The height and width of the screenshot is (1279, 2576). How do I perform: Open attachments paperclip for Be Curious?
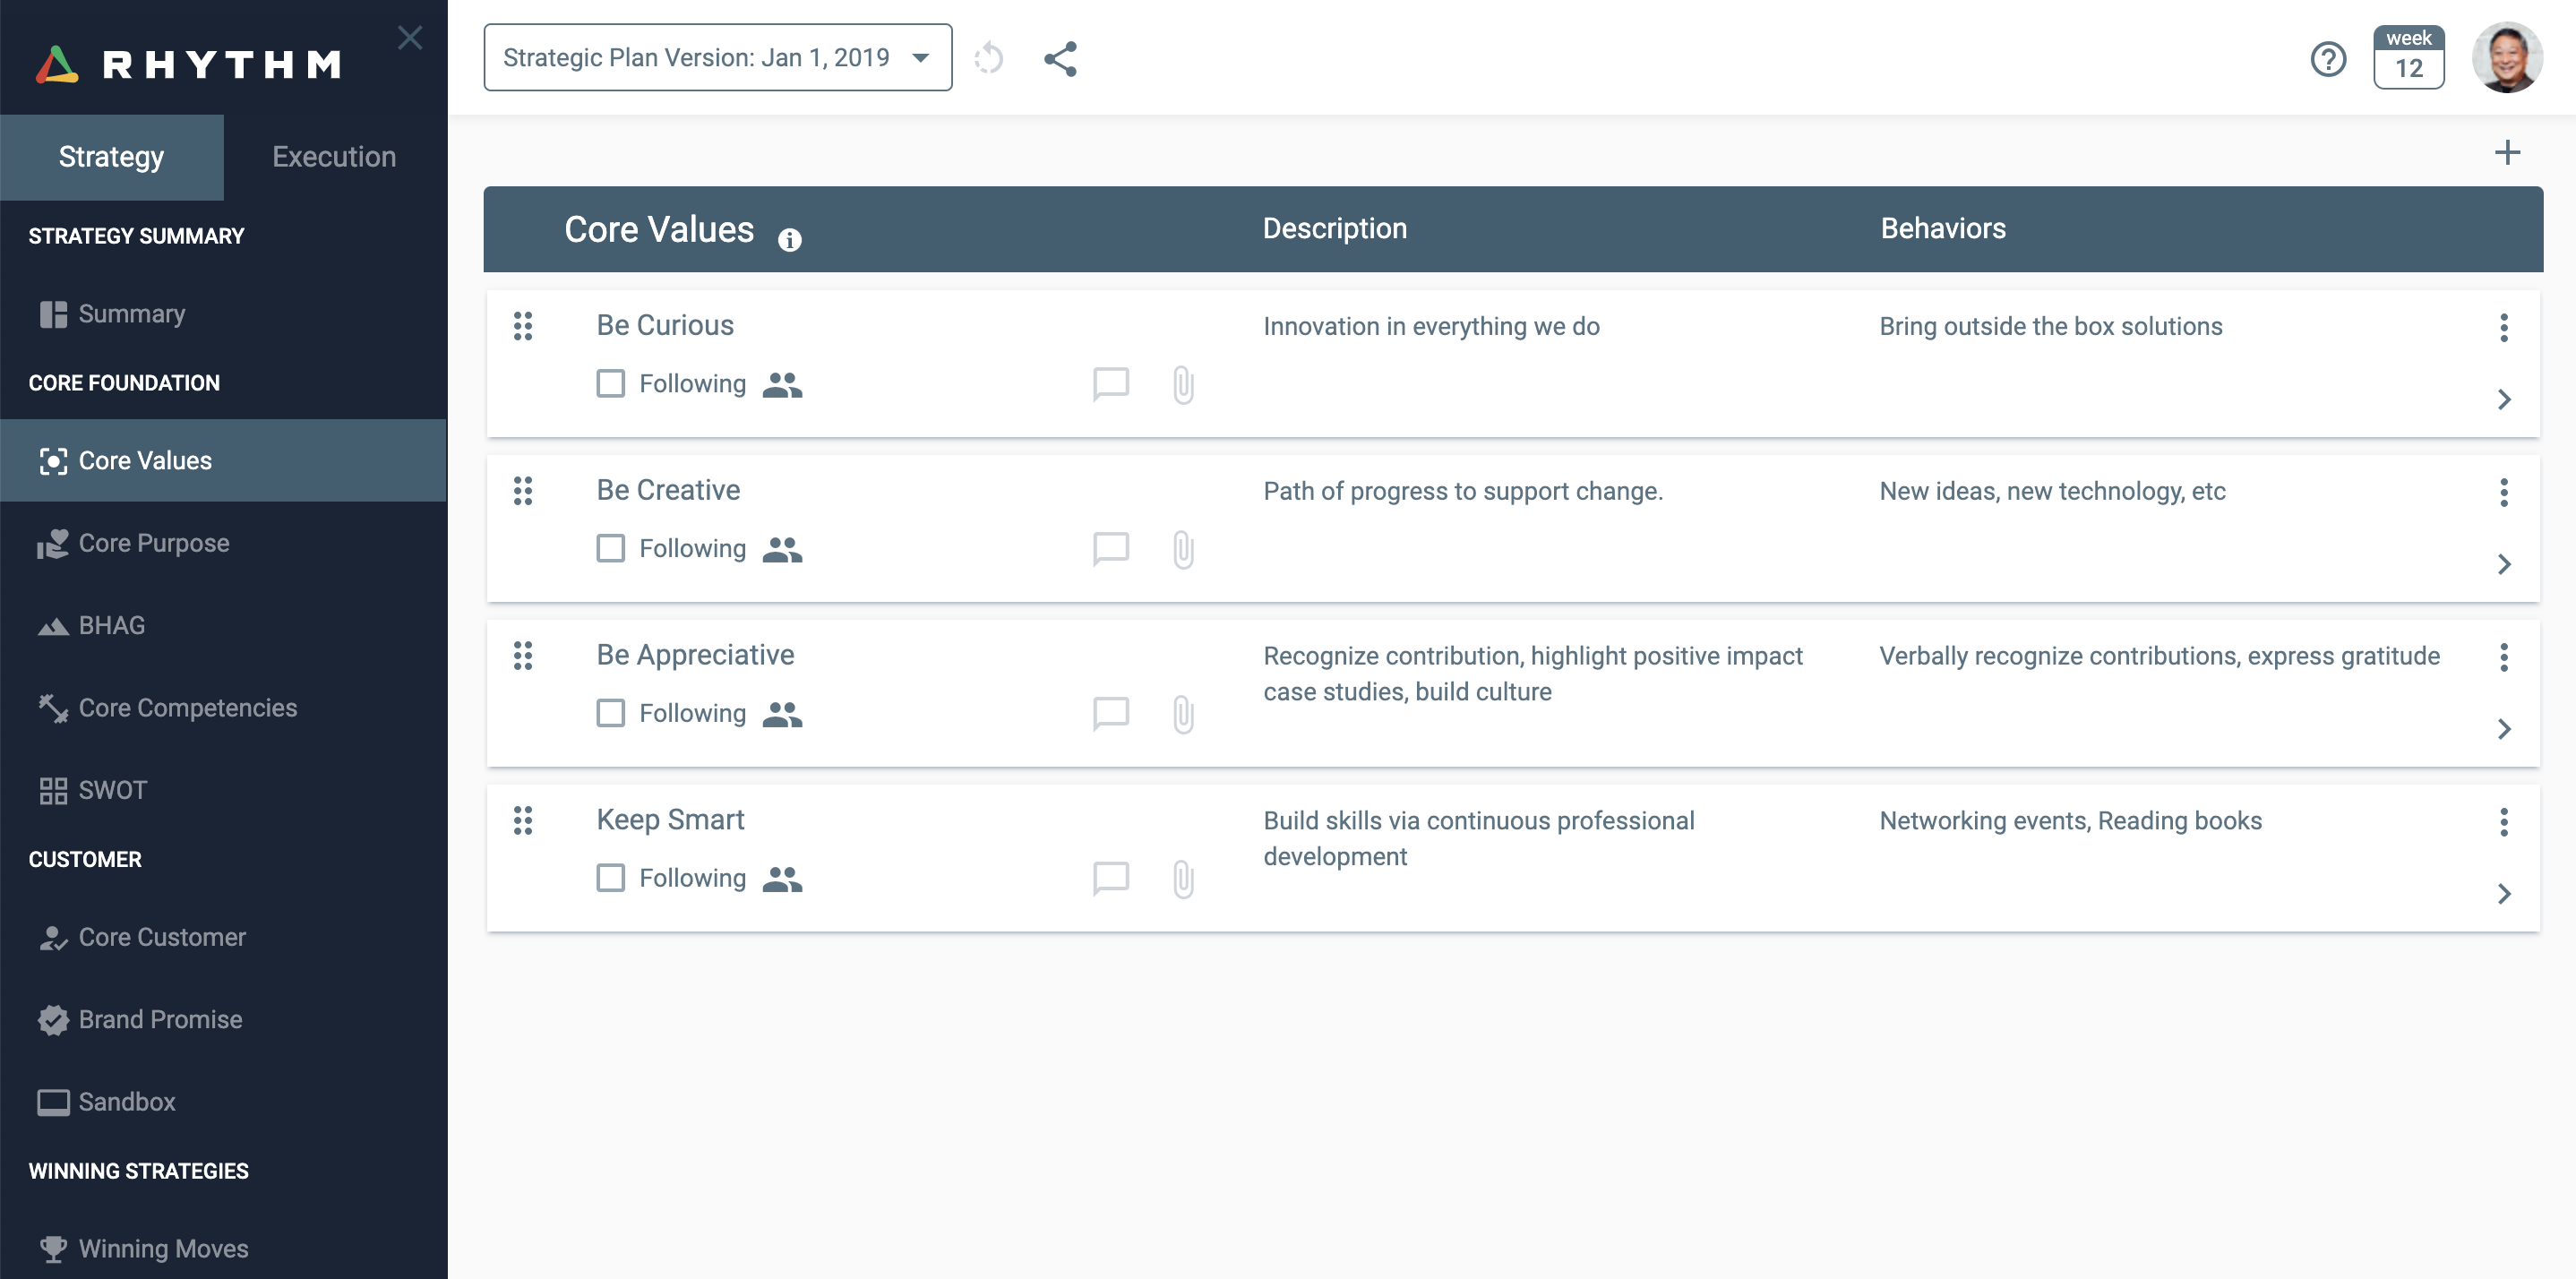[1183, 384]
